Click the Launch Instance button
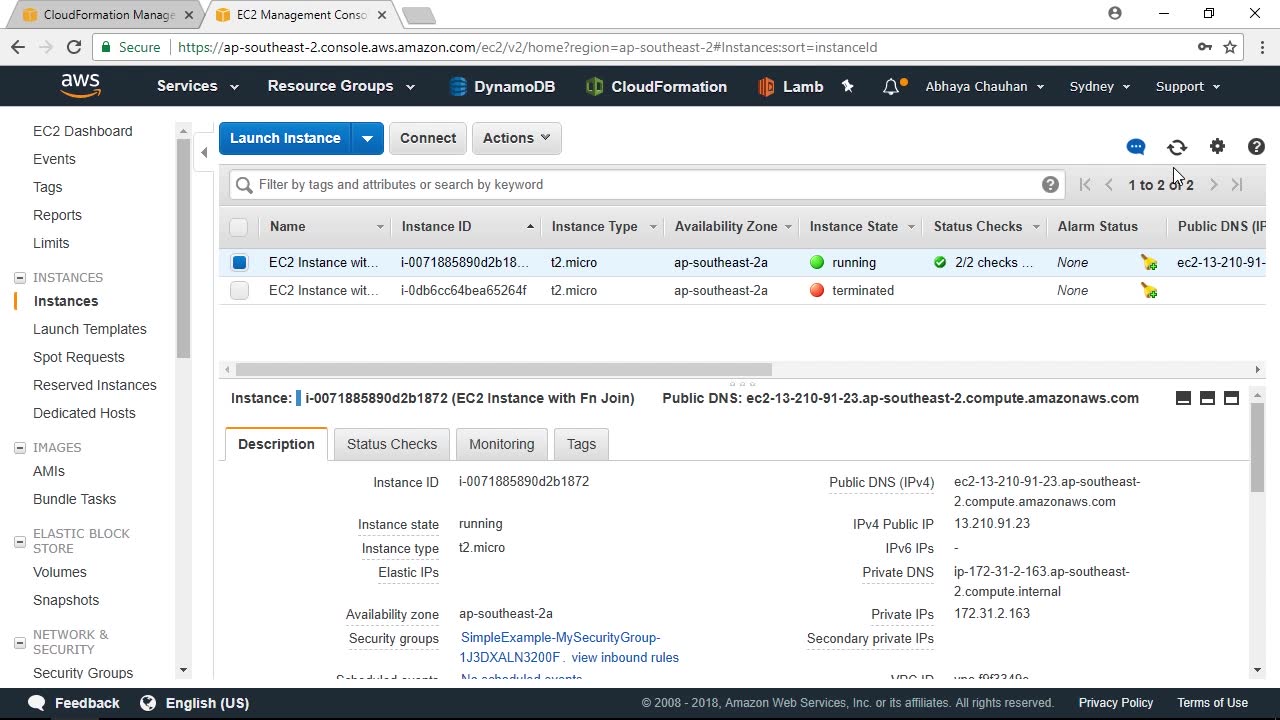This screenshot has width=1280, height=720. tap(285, 138)
